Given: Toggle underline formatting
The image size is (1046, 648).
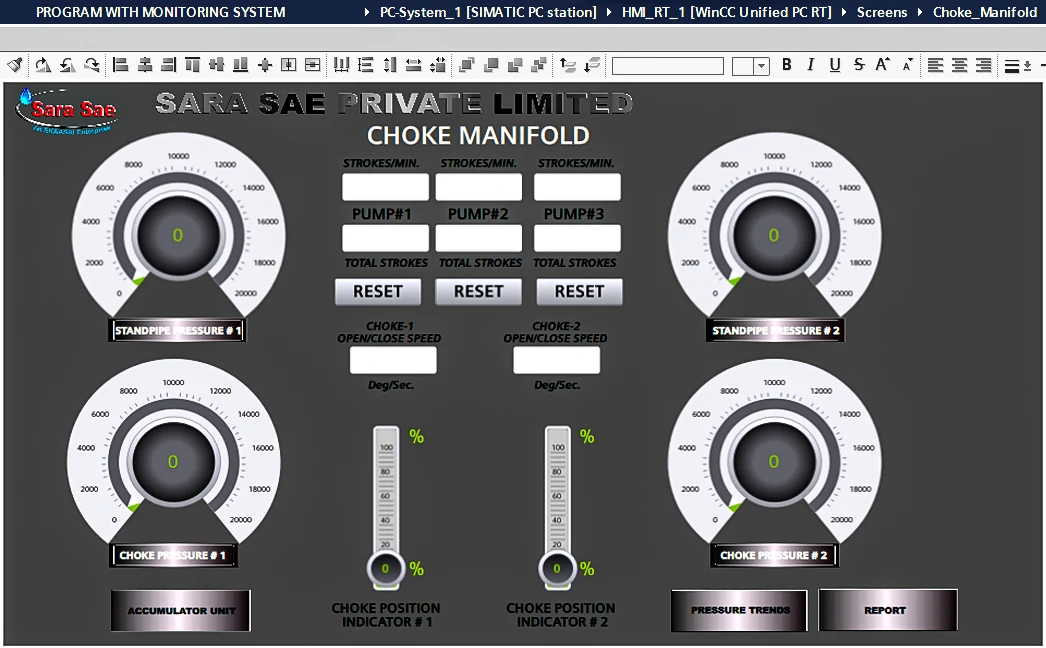Looking at the screenshot, I should tap(835, 65).
